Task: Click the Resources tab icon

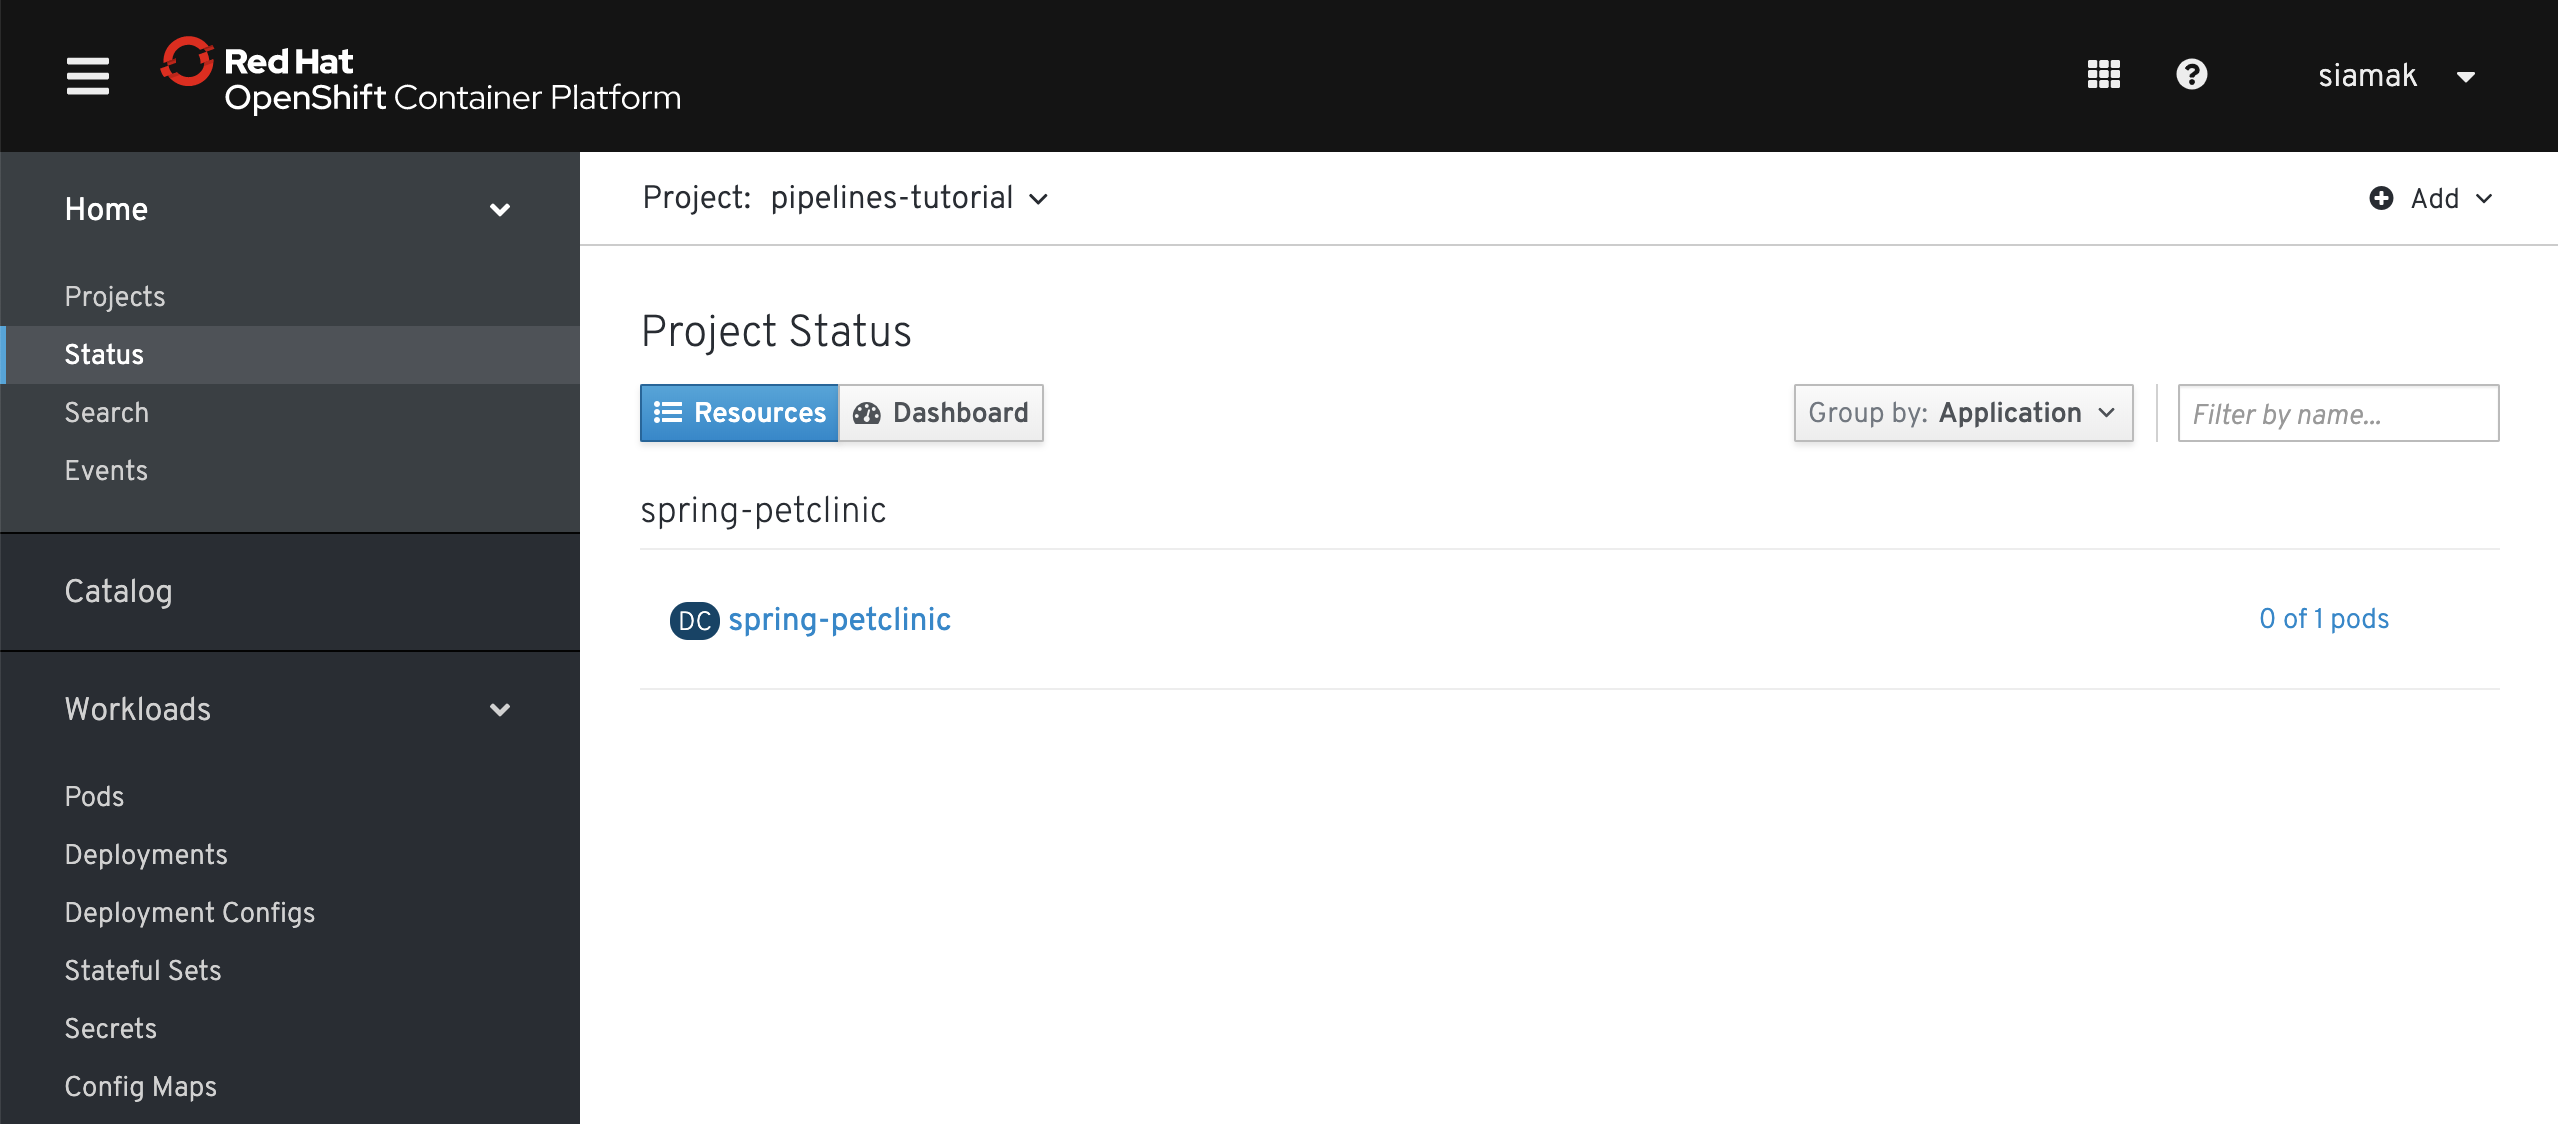Action: [x=669, y=413]
